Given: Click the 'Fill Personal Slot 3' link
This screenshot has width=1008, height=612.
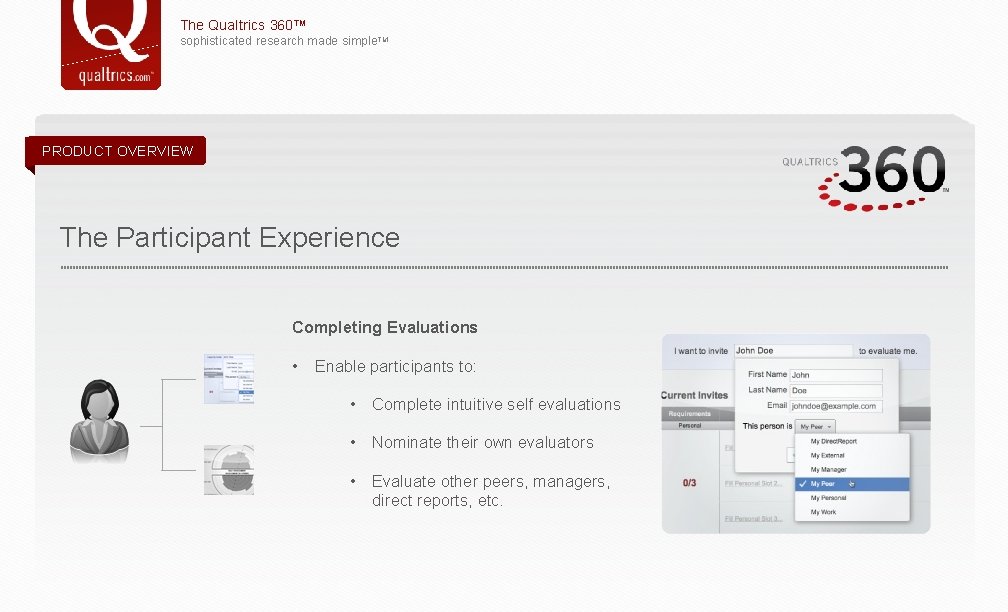Looking at the screenshot, I should click(x=753, y=519).
